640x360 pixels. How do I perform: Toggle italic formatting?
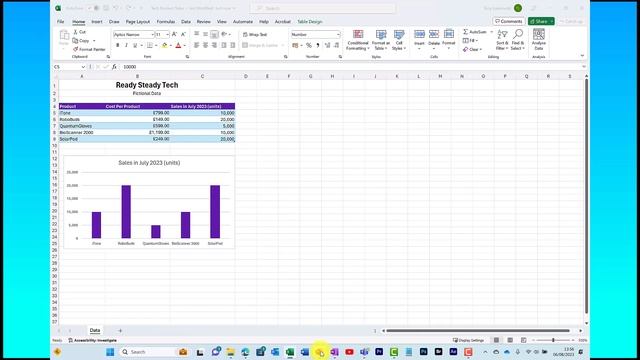tap(126, 45)
